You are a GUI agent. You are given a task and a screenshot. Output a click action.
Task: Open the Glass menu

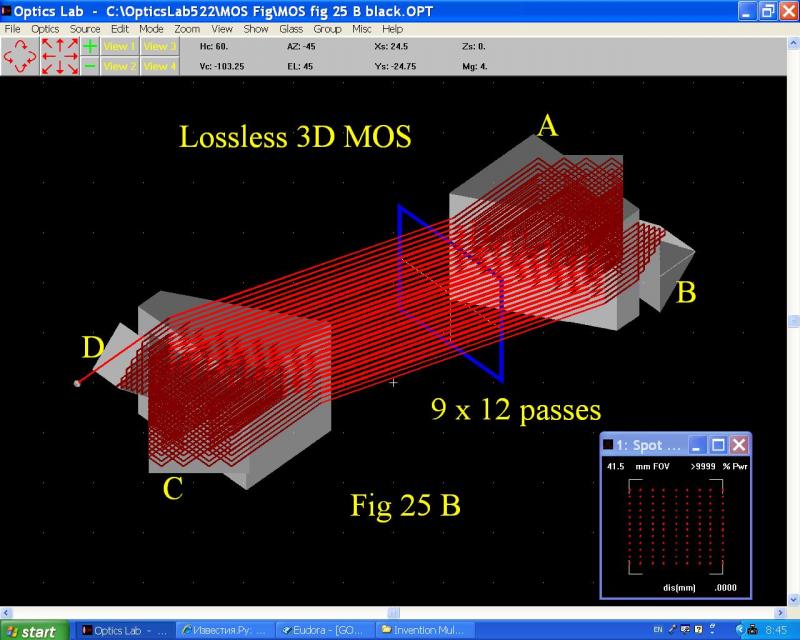click(291, 29)
